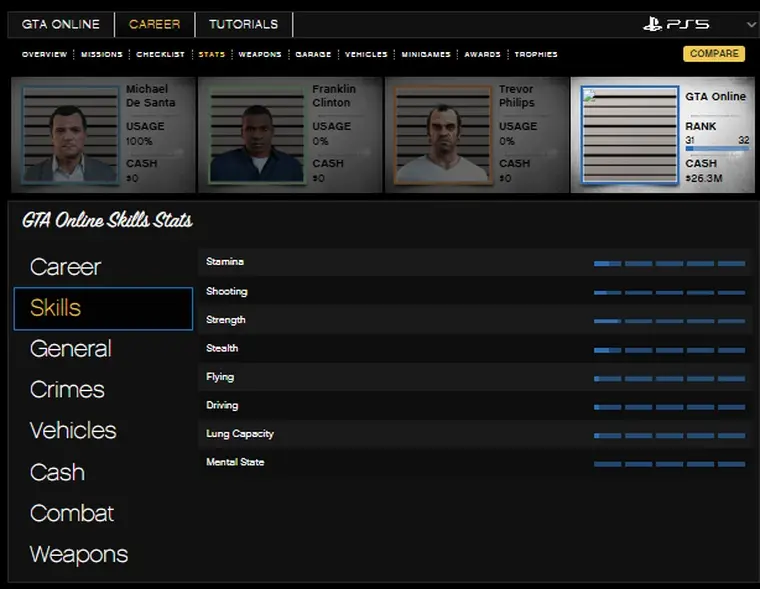Click the PS5 platform logo
The height and width of the screenshot is (589, 760).
(x=675, y=24)
